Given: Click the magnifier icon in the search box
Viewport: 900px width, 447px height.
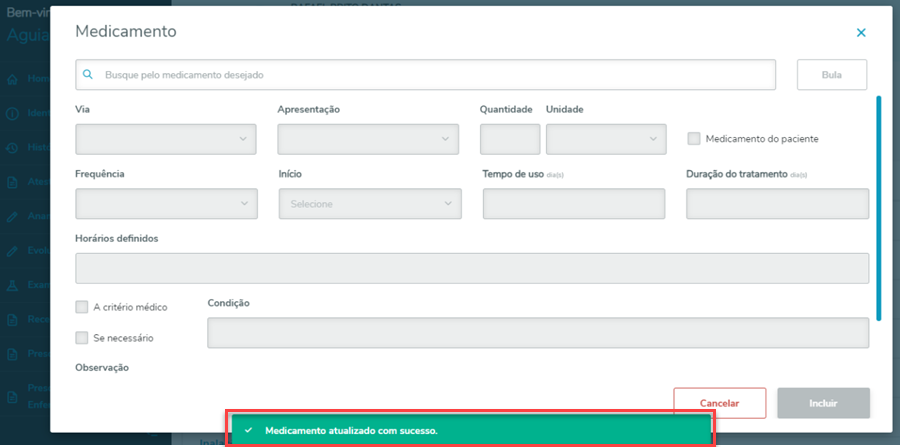Looking at the screenshot, I should point(88,75).
